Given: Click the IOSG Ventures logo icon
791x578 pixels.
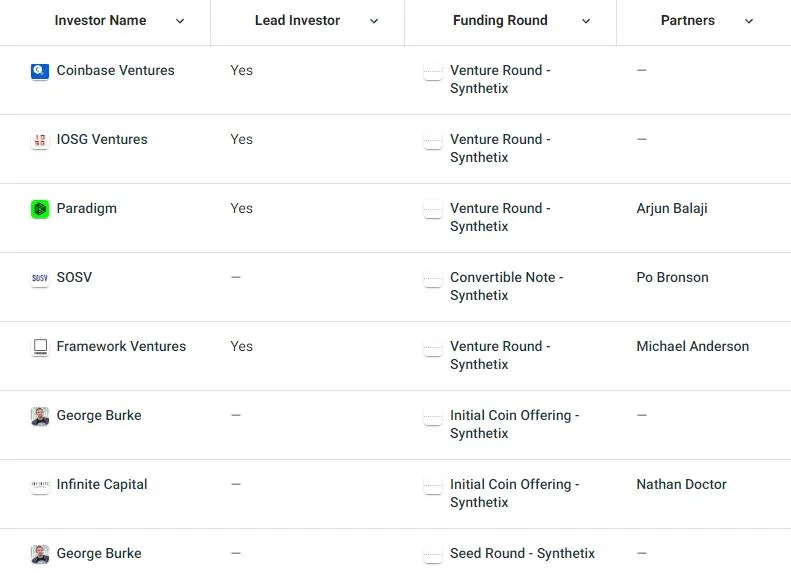Looking at the screenshot, I should (40, 141).
